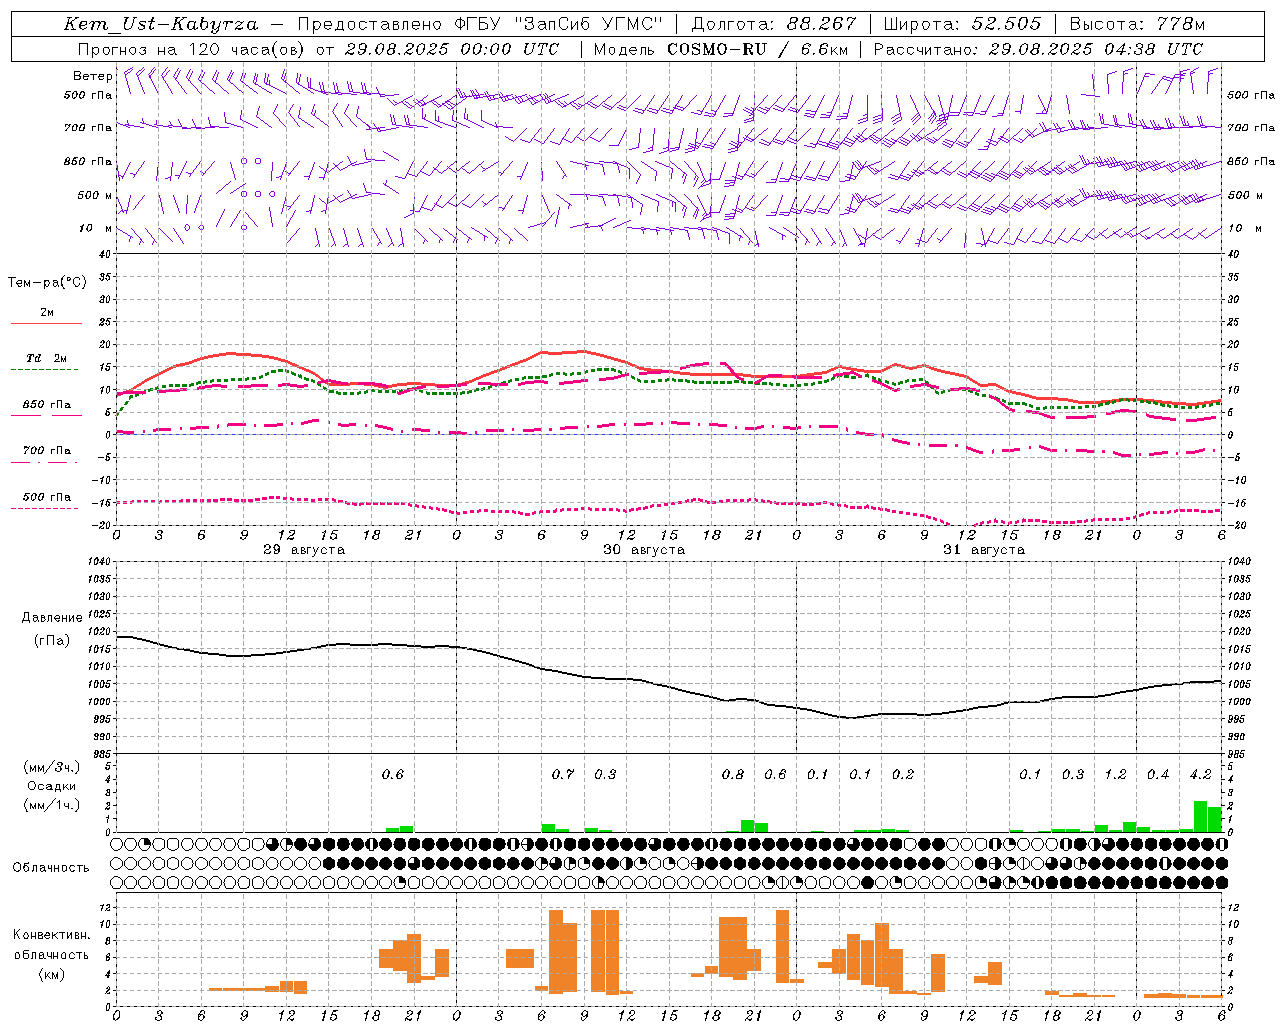Click the 3-hour precipitation value 0.7

563,775
